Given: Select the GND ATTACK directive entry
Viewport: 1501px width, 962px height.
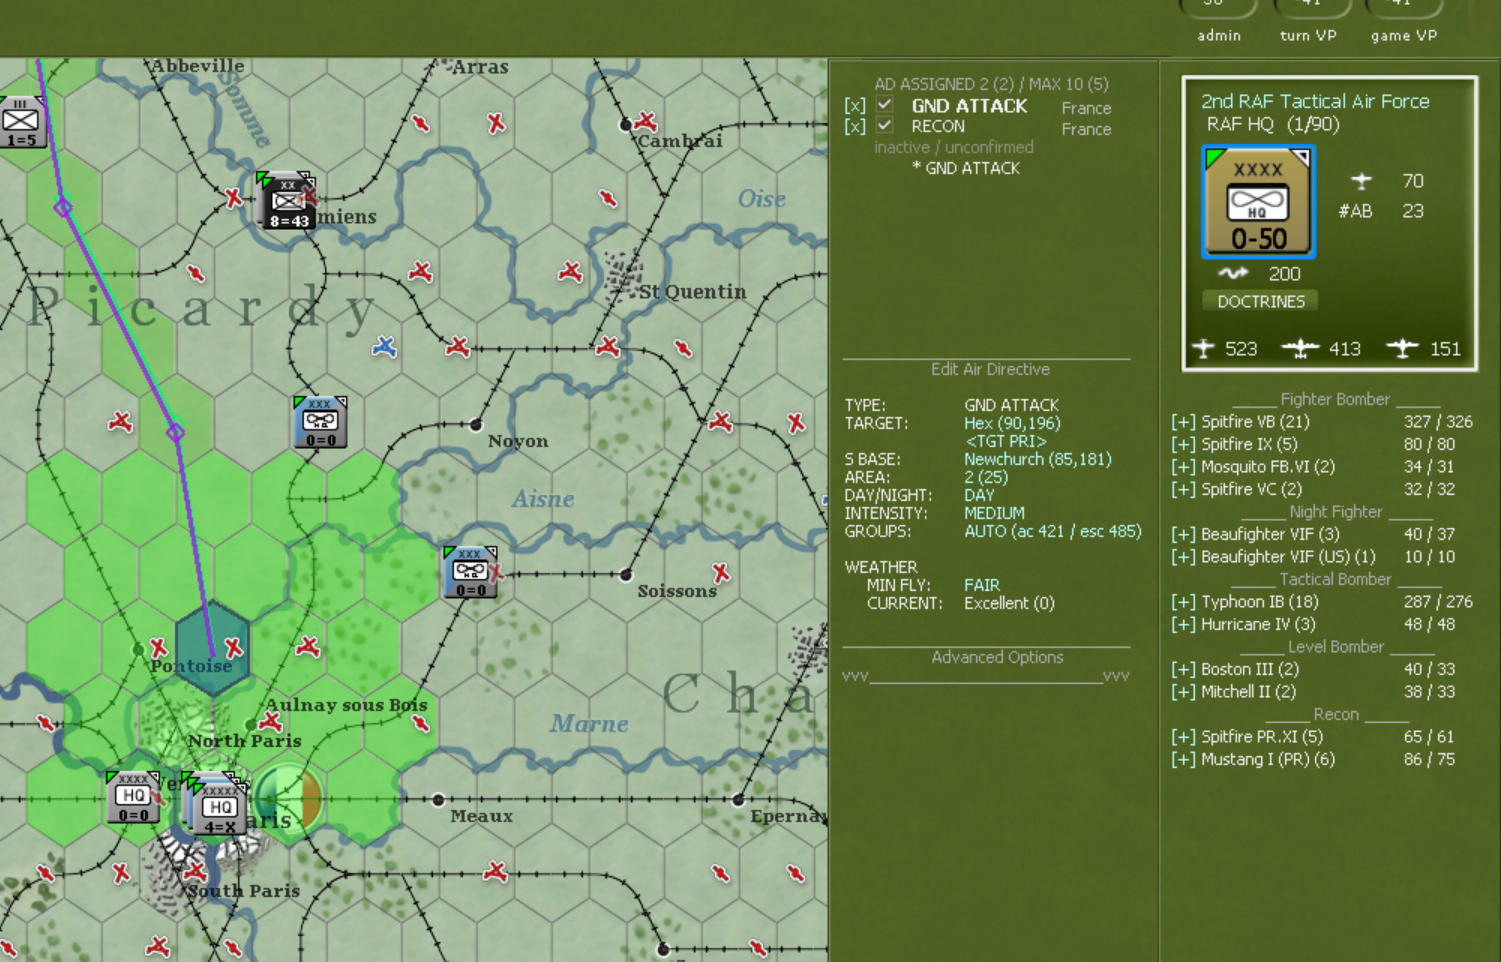Looking at the screenshot, I should click(969, 106).
